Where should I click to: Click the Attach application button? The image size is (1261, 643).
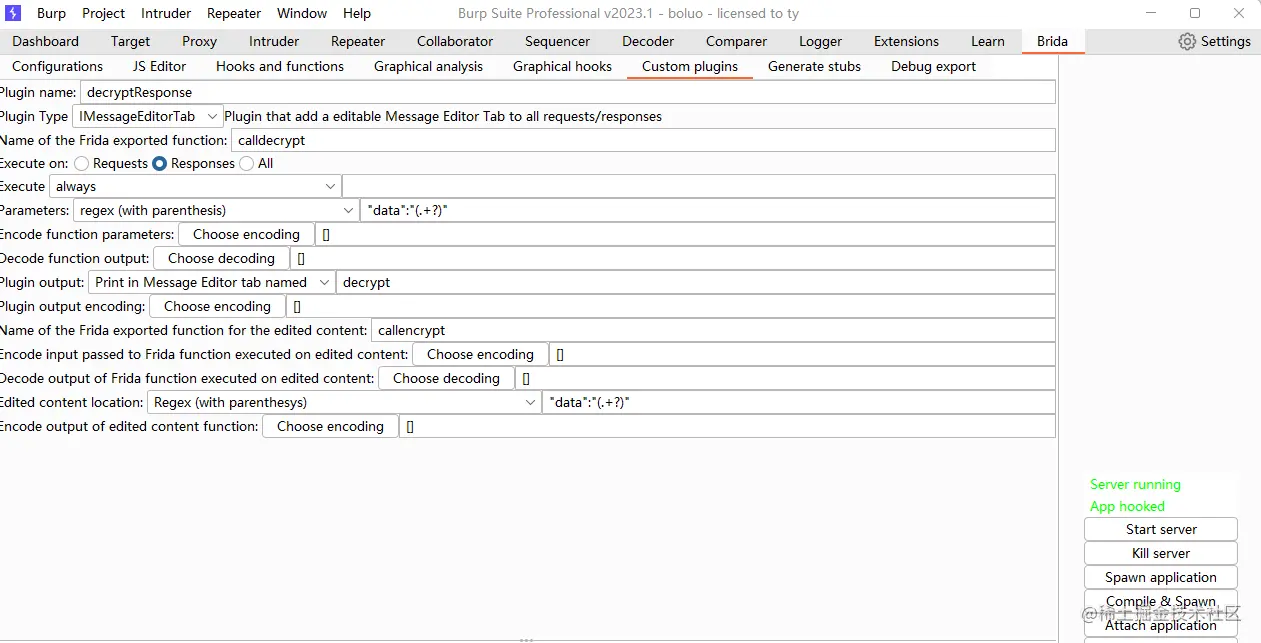(x=1161, y=625)
